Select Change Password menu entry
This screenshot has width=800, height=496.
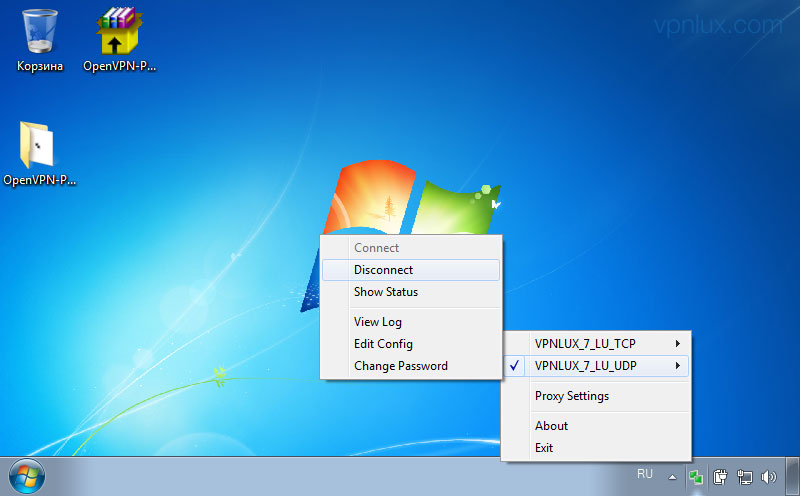(411, 366)
